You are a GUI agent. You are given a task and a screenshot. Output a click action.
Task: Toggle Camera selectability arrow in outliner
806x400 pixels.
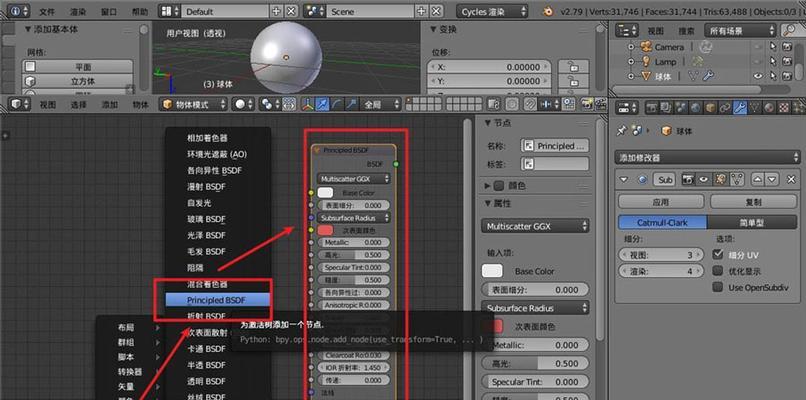(x=773, y=47)
